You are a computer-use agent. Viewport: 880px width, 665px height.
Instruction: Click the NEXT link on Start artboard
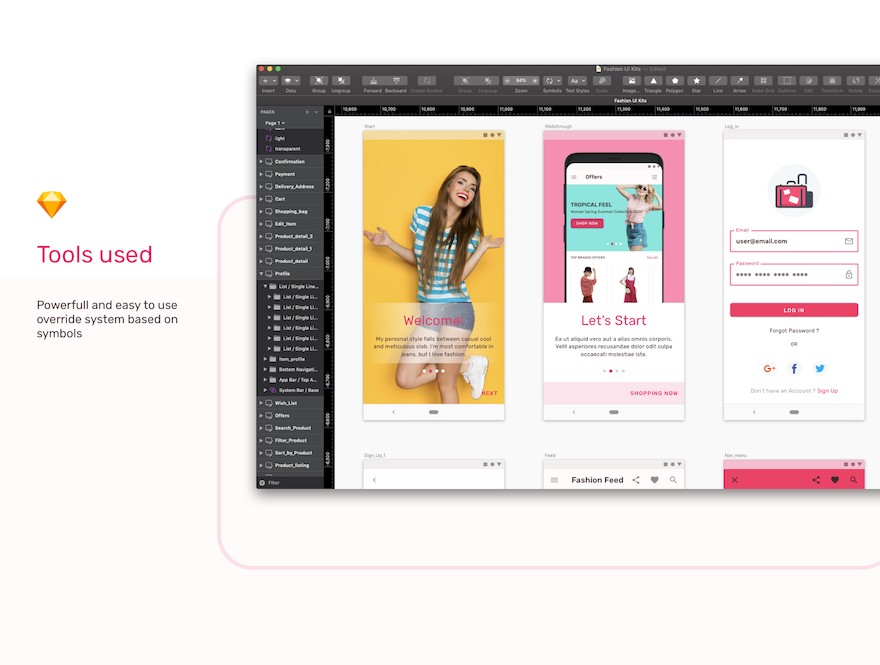point(489,393)
